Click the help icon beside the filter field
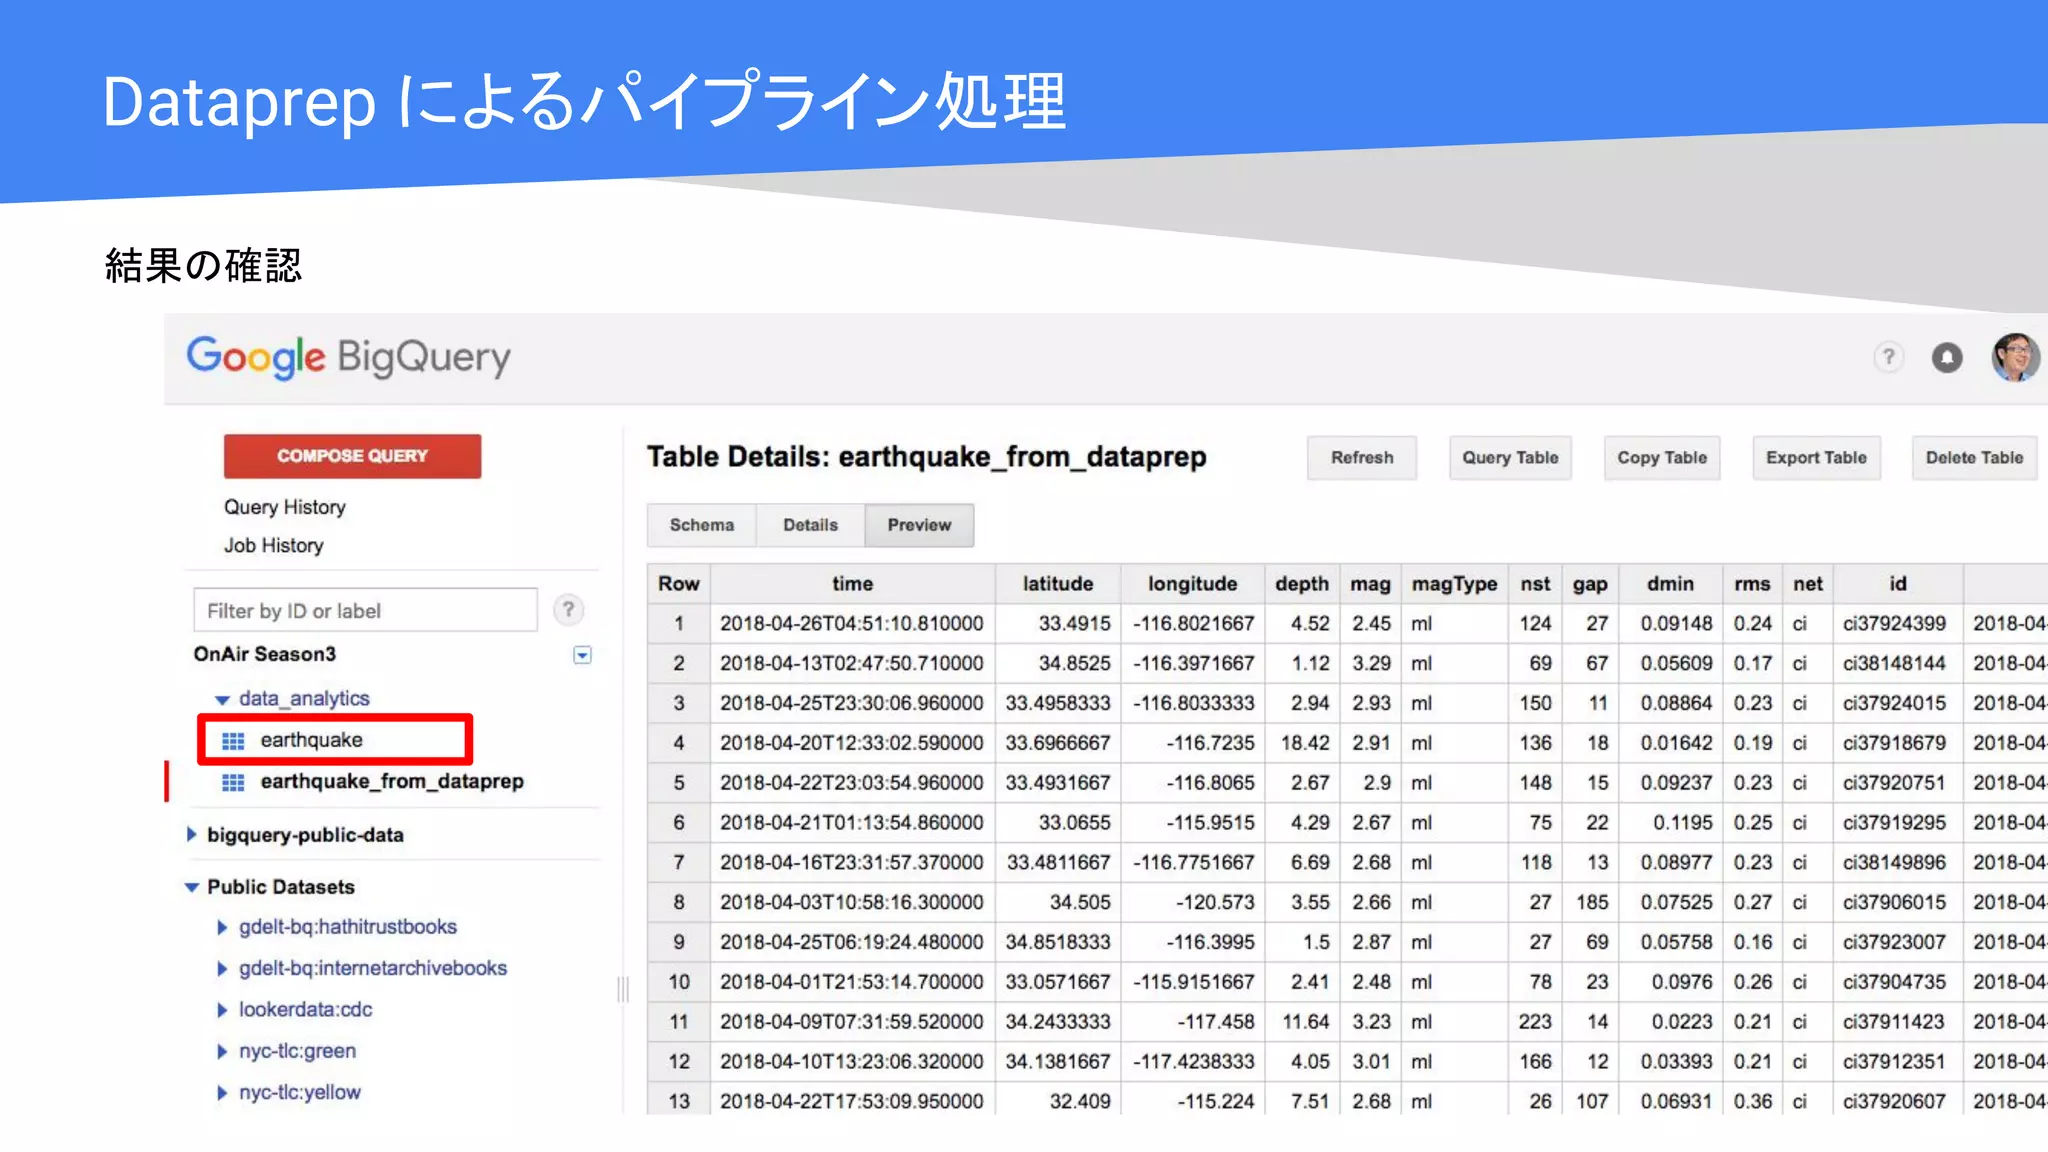Screen dimensions: 2048x1152 (568, 609)
